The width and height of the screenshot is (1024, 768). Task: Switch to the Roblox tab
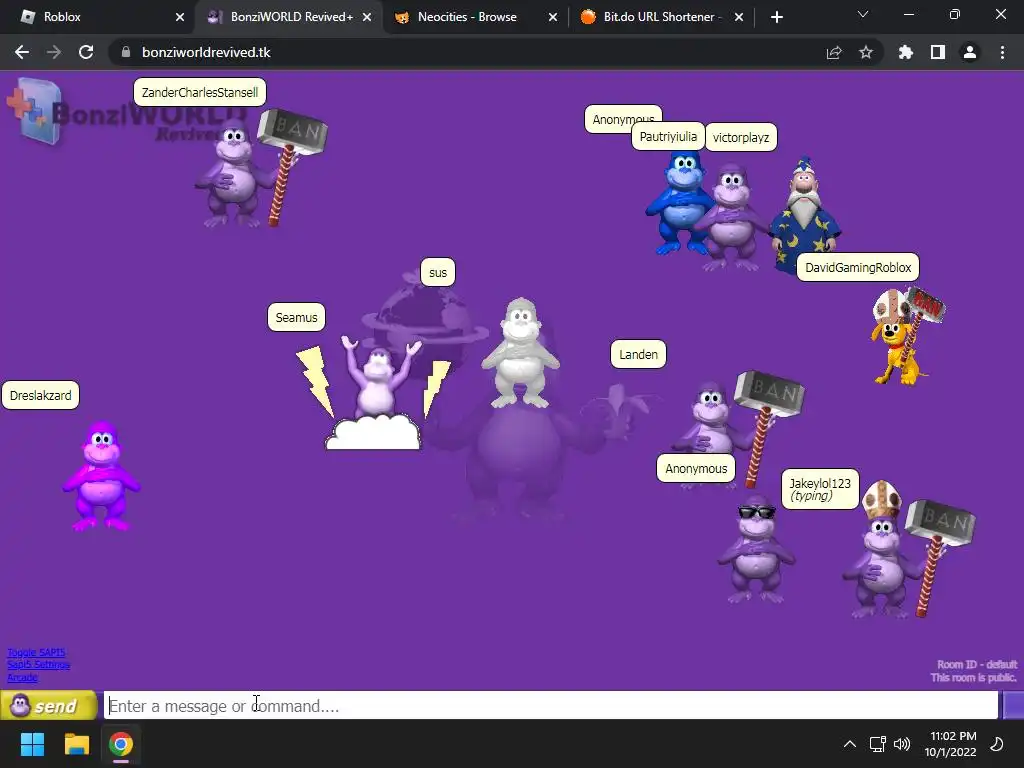tap(97, 17)
